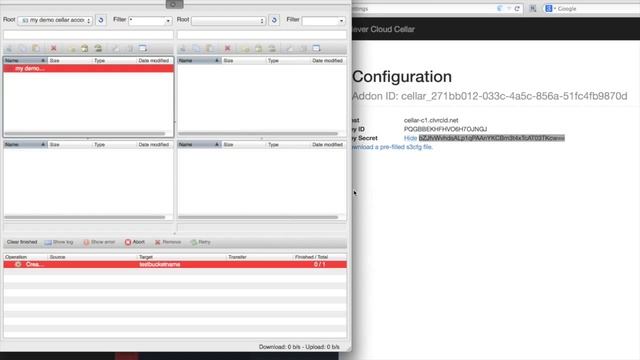Click the red delete X in right toolbar
Viewport: 640px width, 360px height.
click(227, 48)
